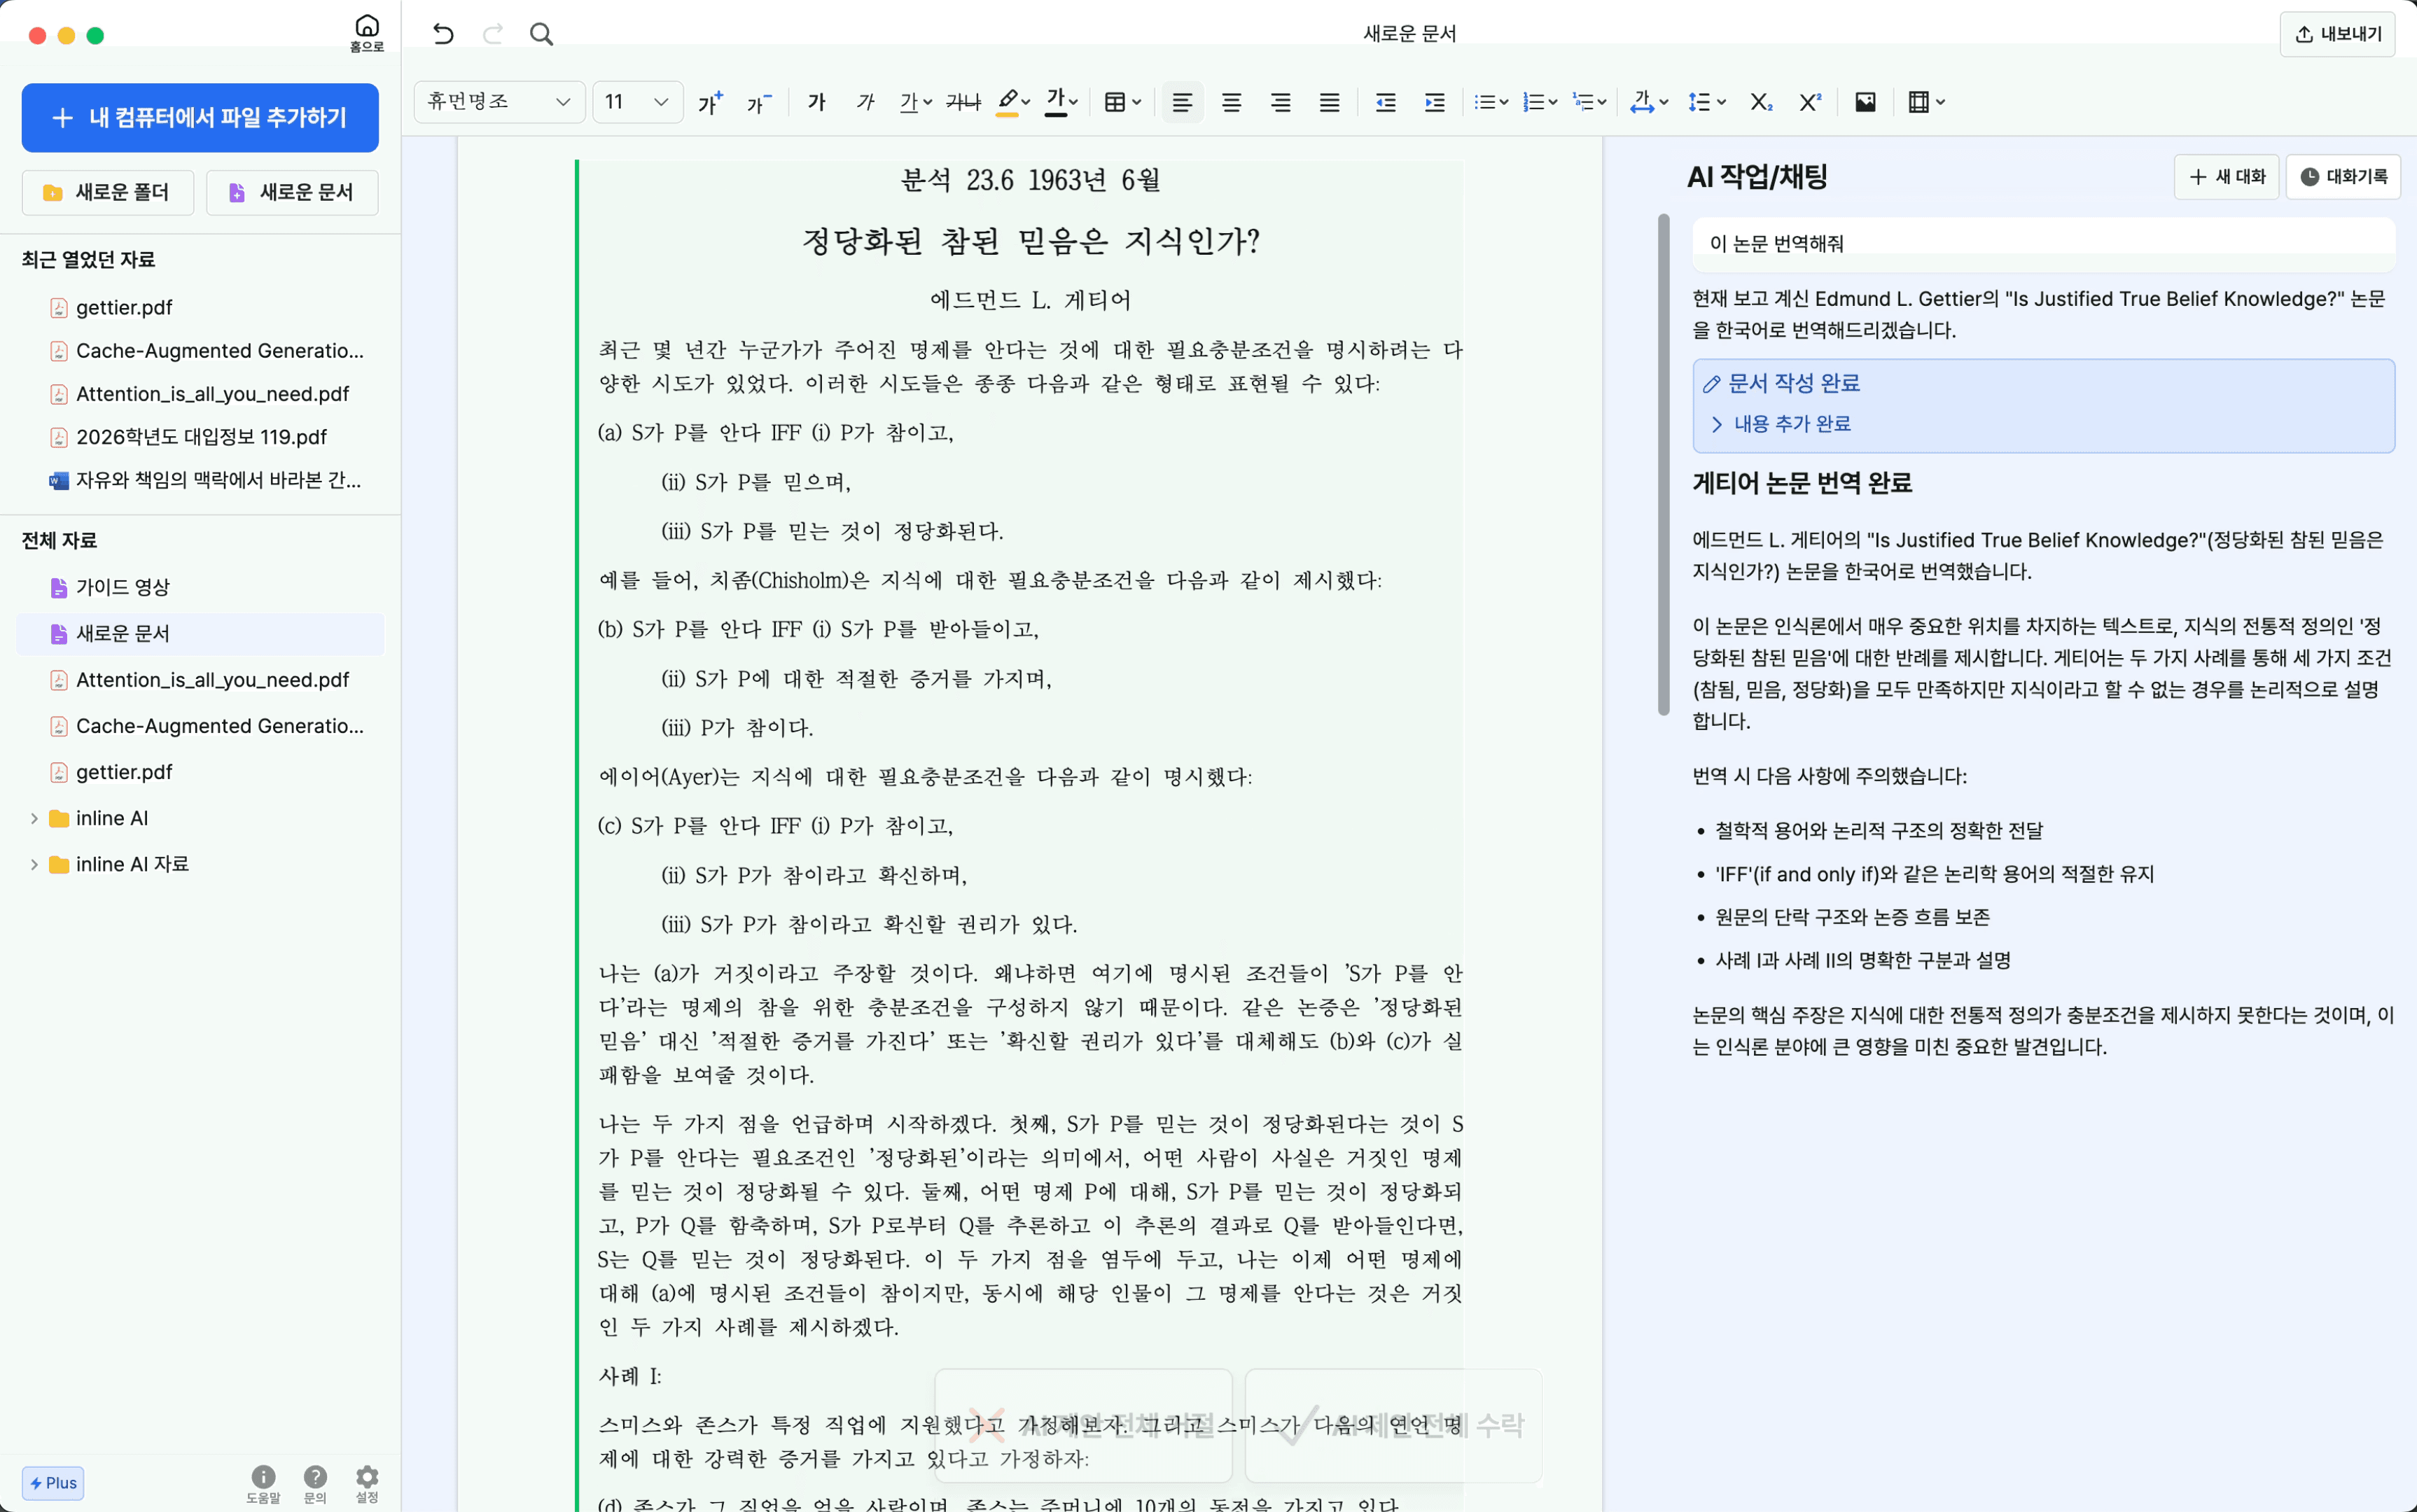Open the font size 11 dropdown
This screenshot has height=1512, width=2417.
638,102
